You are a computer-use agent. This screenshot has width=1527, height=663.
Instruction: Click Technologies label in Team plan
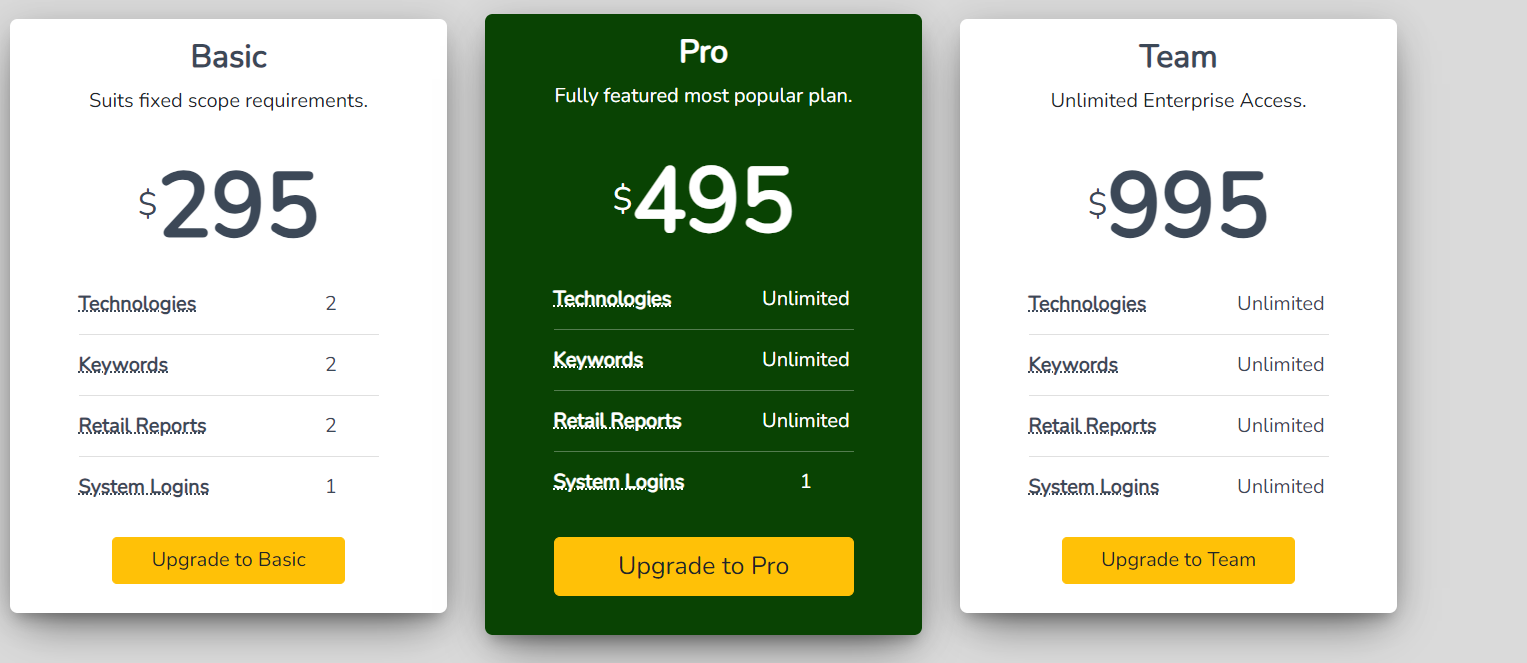pos(1088,304)
